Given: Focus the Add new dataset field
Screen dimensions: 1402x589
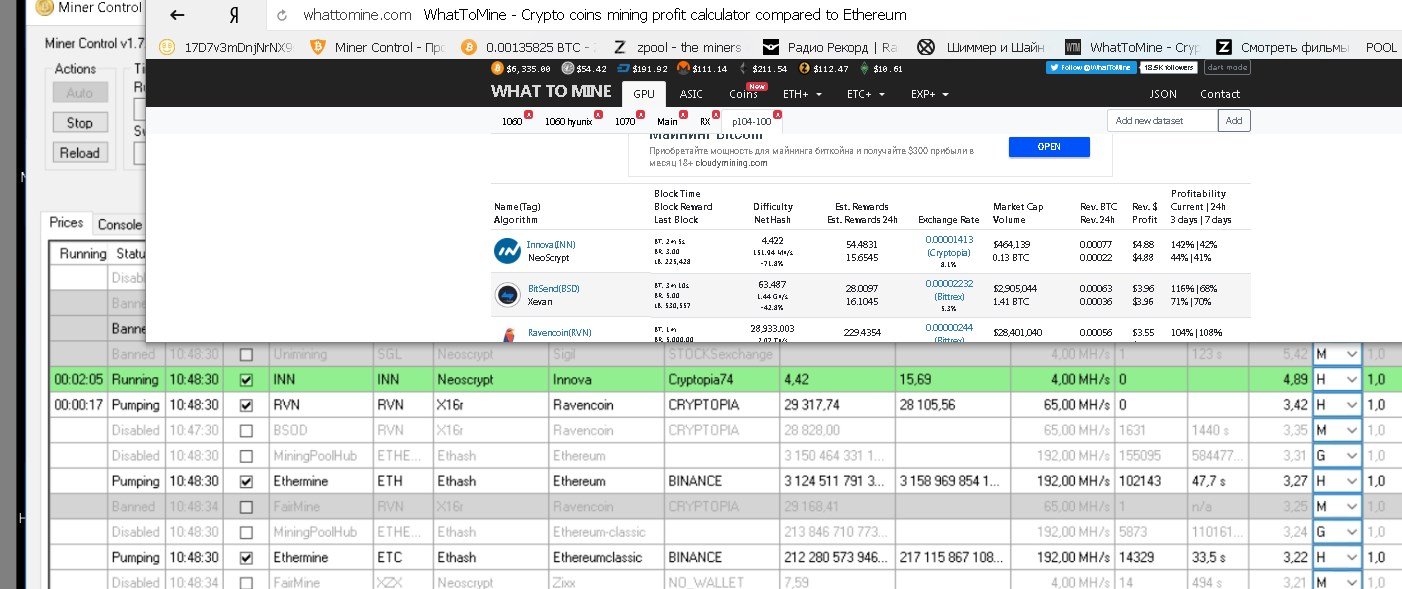Looking at the screenshot, I should tap(1163, 121).
